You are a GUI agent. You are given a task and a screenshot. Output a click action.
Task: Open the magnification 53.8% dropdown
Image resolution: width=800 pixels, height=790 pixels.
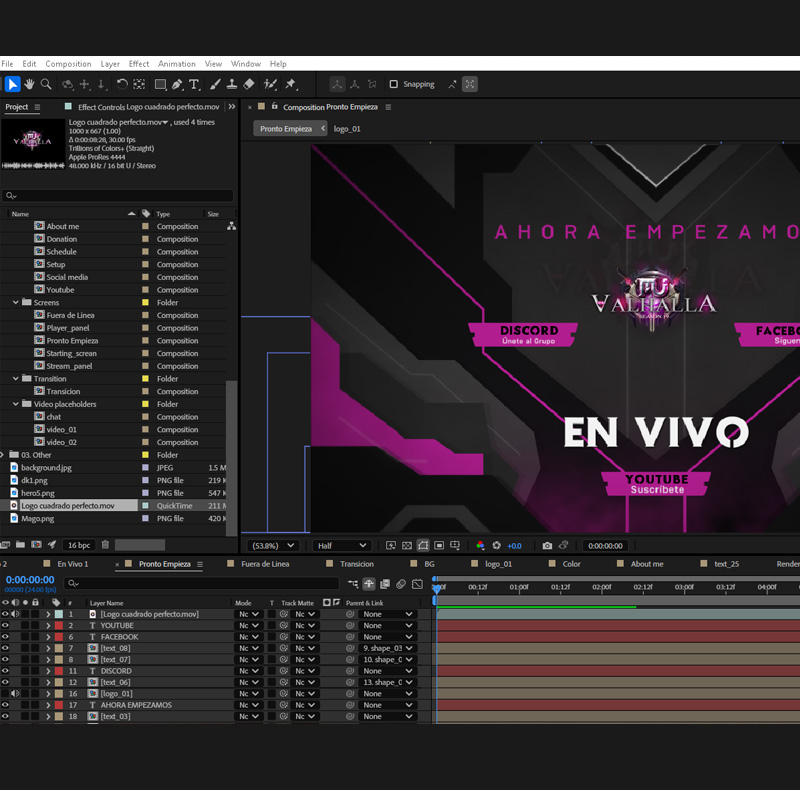pyautogui.click(x=273, y=546)
